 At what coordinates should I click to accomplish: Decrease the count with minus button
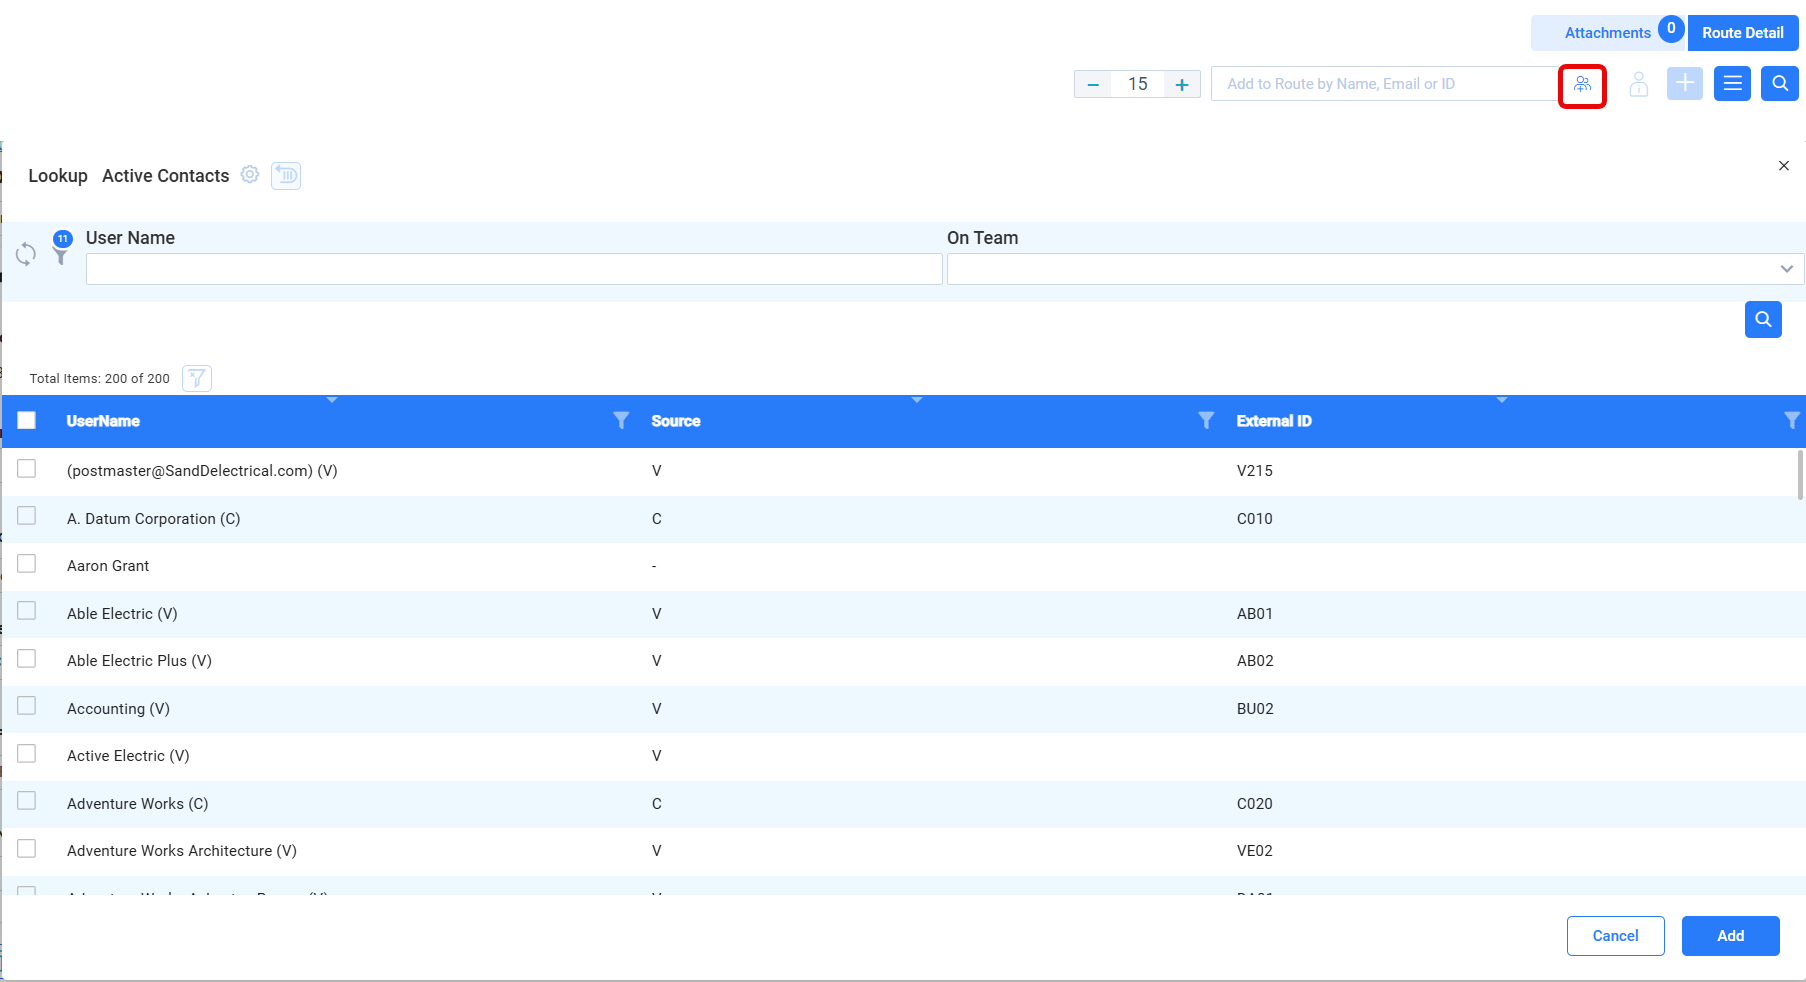pos(1093,84)
